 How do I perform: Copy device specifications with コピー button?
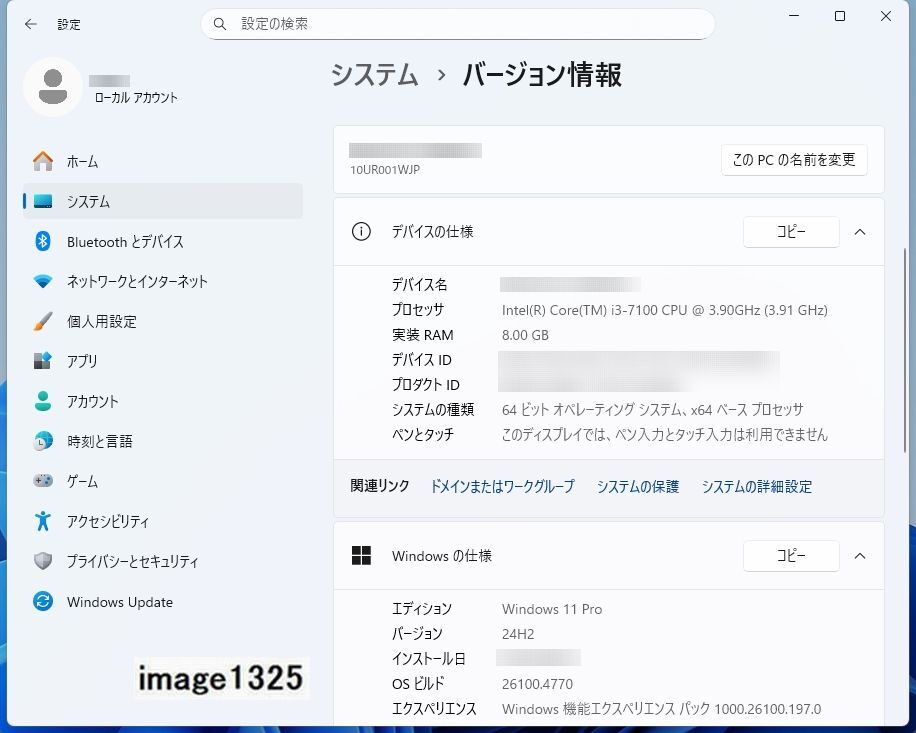[791, 232]
